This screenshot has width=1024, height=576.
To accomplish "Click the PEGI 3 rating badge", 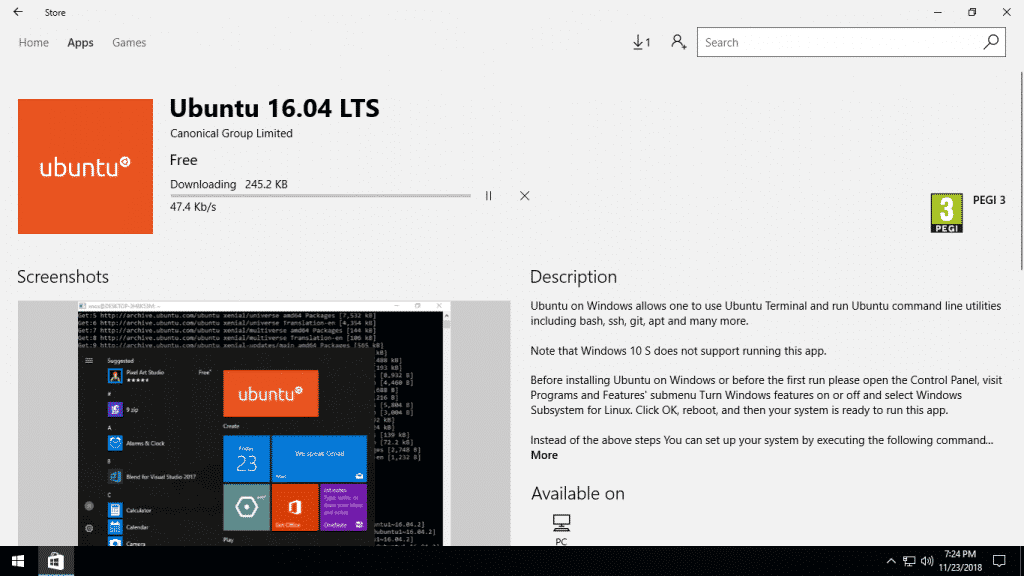I will pyautogui.click(x=944, y=212).
